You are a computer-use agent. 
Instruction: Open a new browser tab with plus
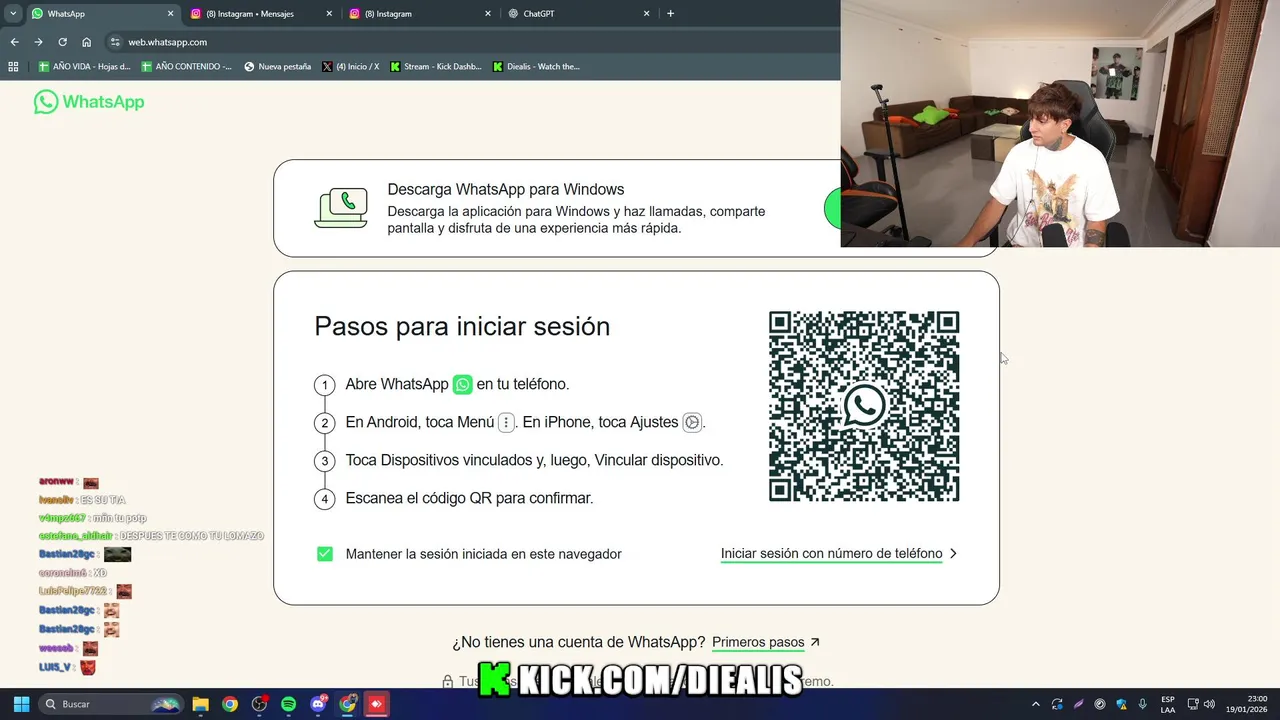coord(670,14)
